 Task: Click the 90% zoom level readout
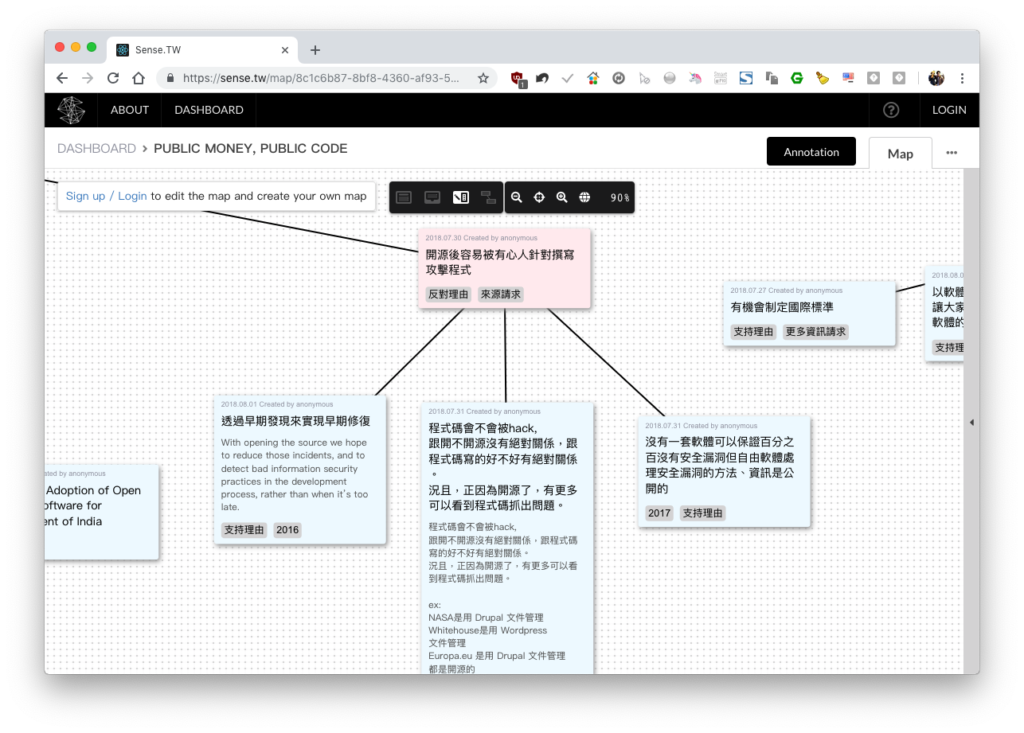(619, 197)
